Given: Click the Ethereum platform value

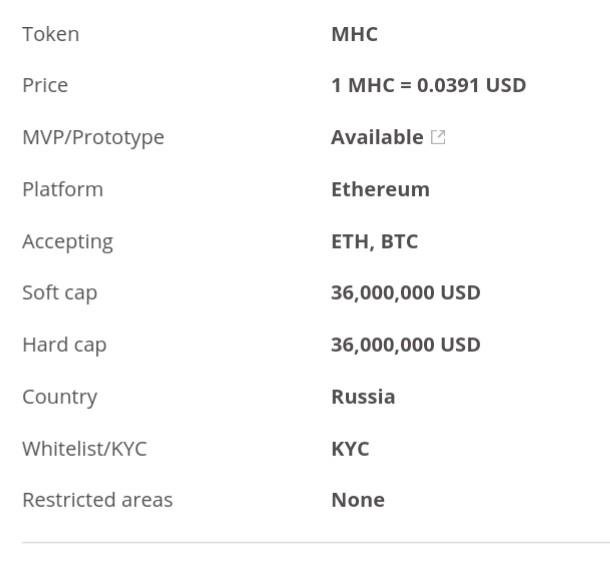Looking at the screenshot, I should tap(380, 189).
